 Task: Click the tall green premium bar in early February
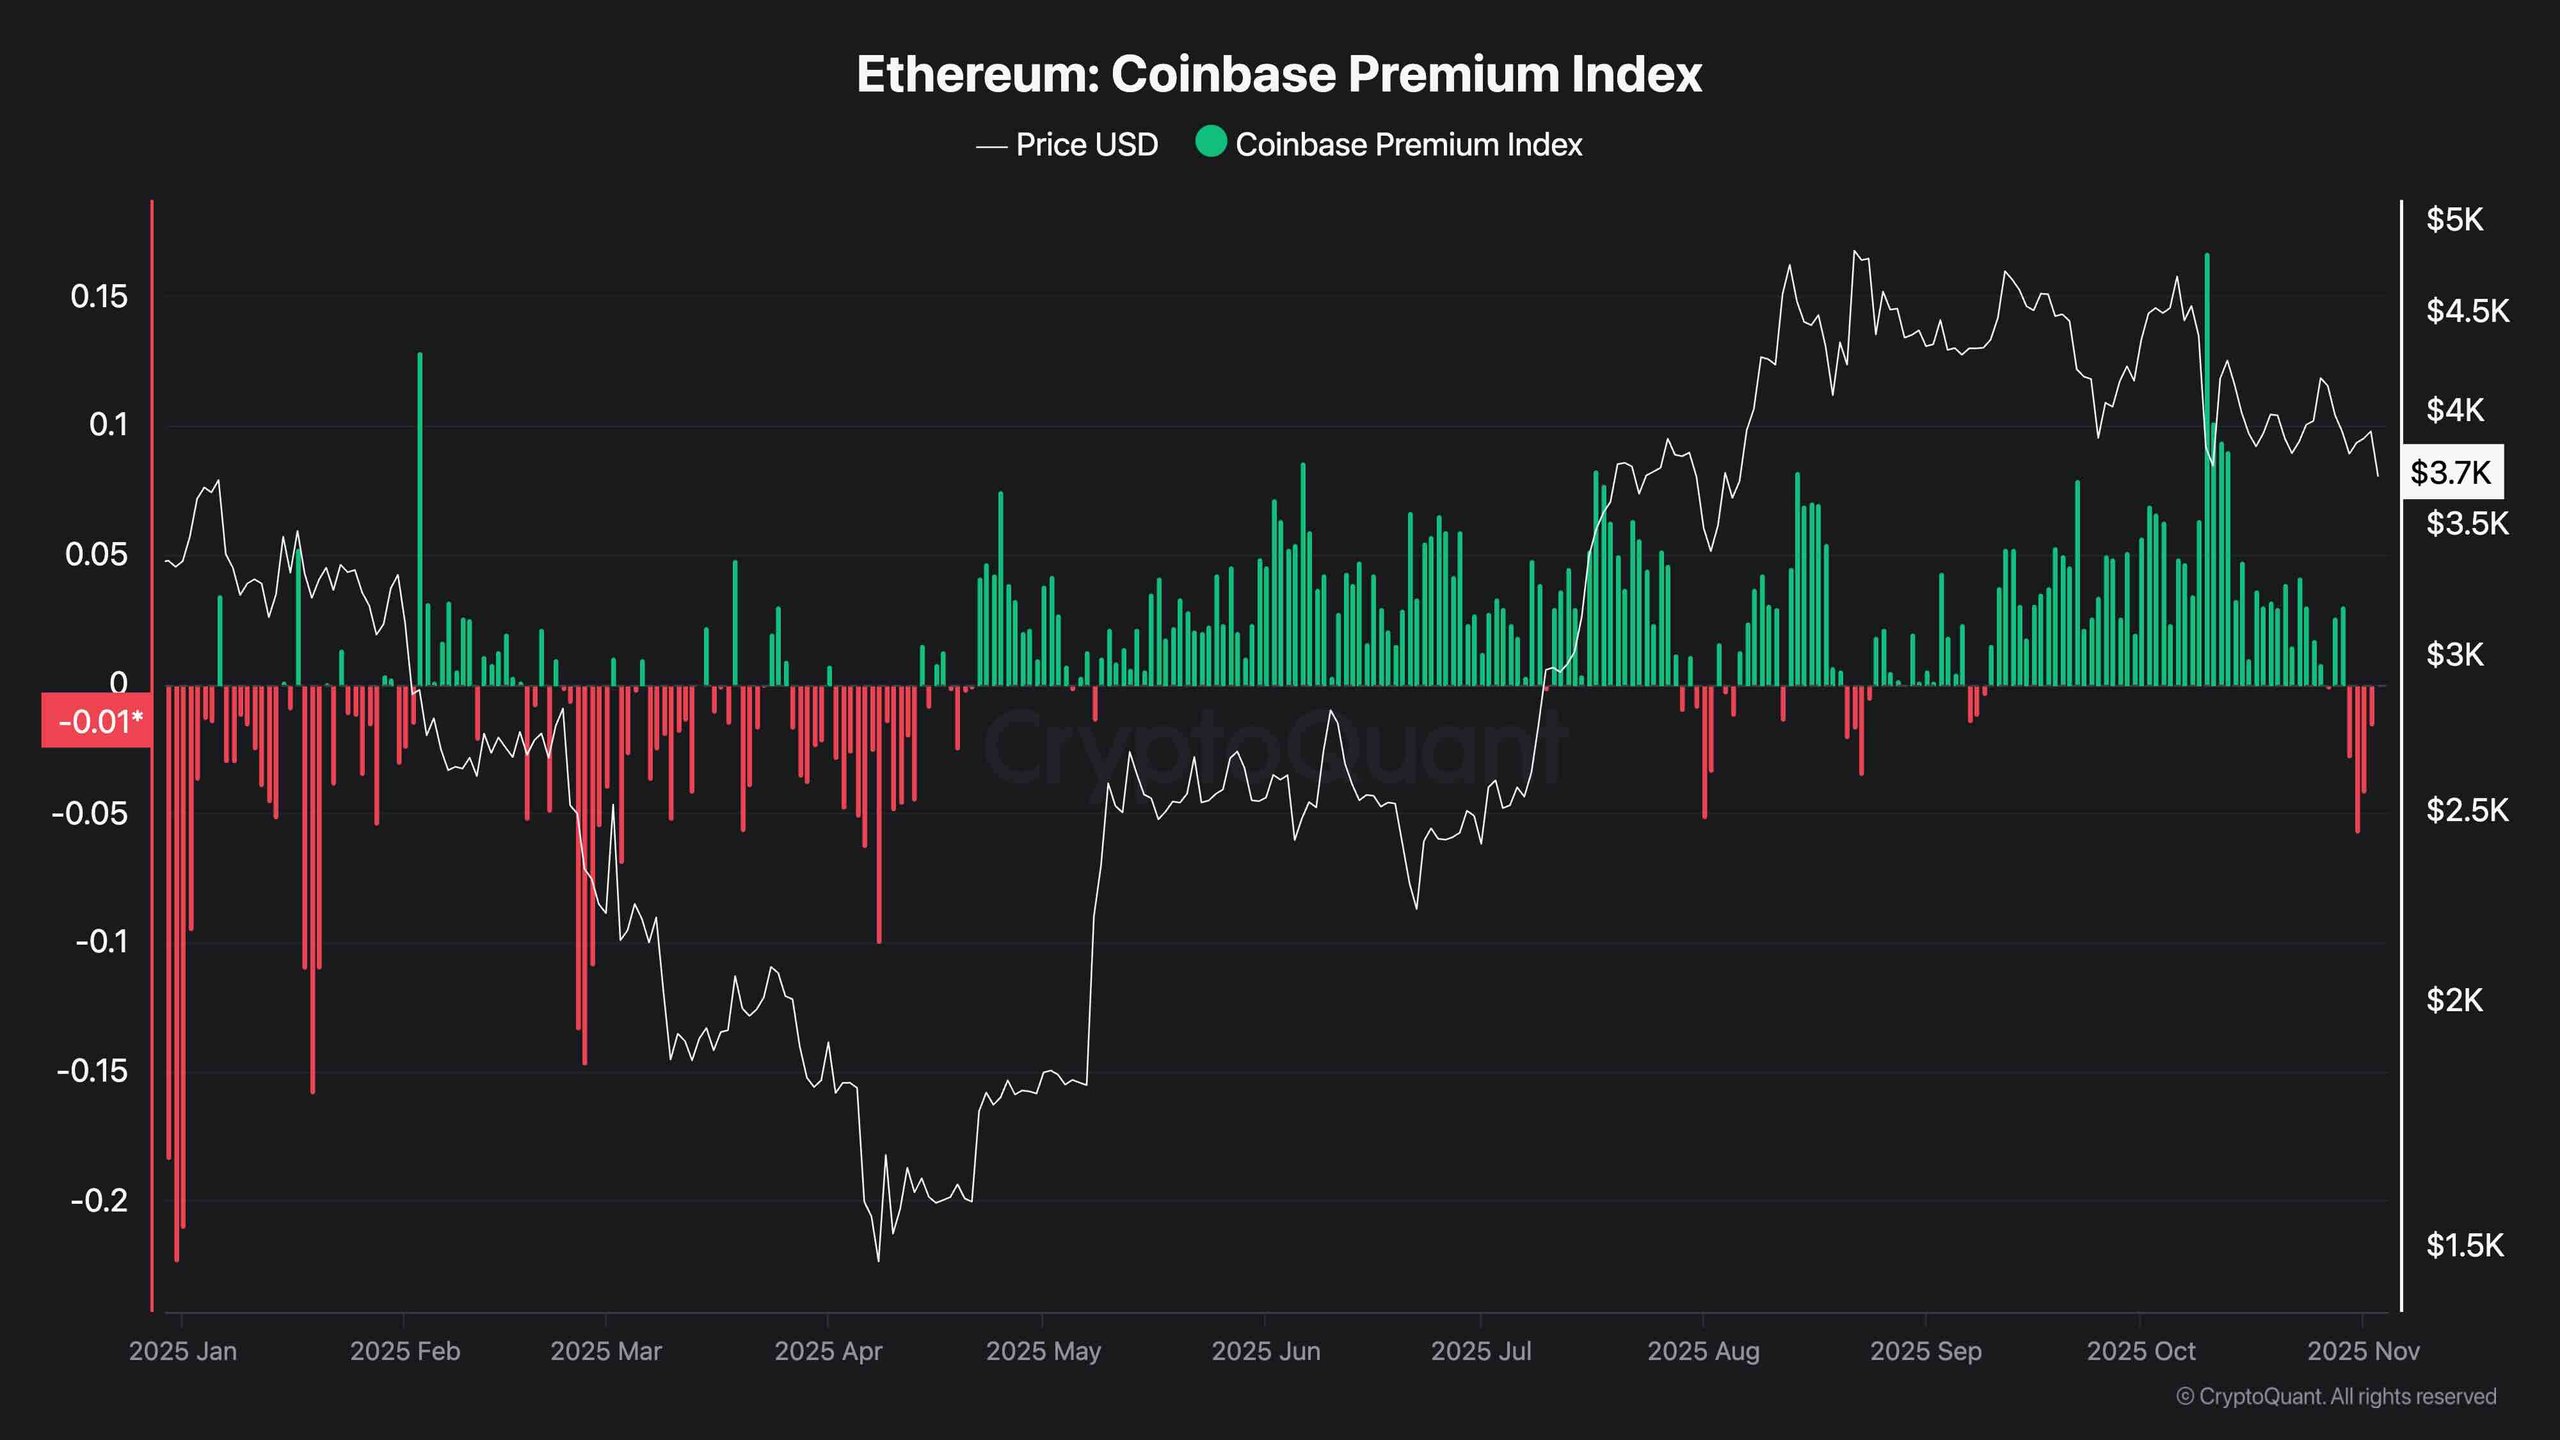coord(420,519)
